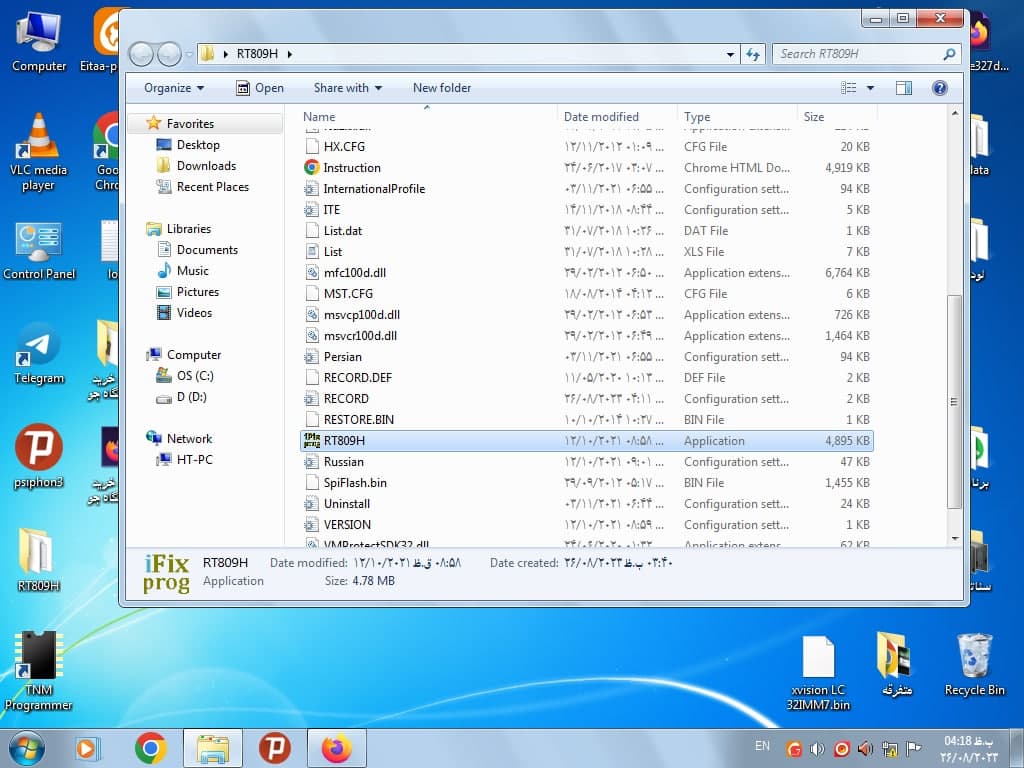Click the speaker volume tray icon
Image resolution: width=1024 pixels, height=768 pixels.
(816, 748)
